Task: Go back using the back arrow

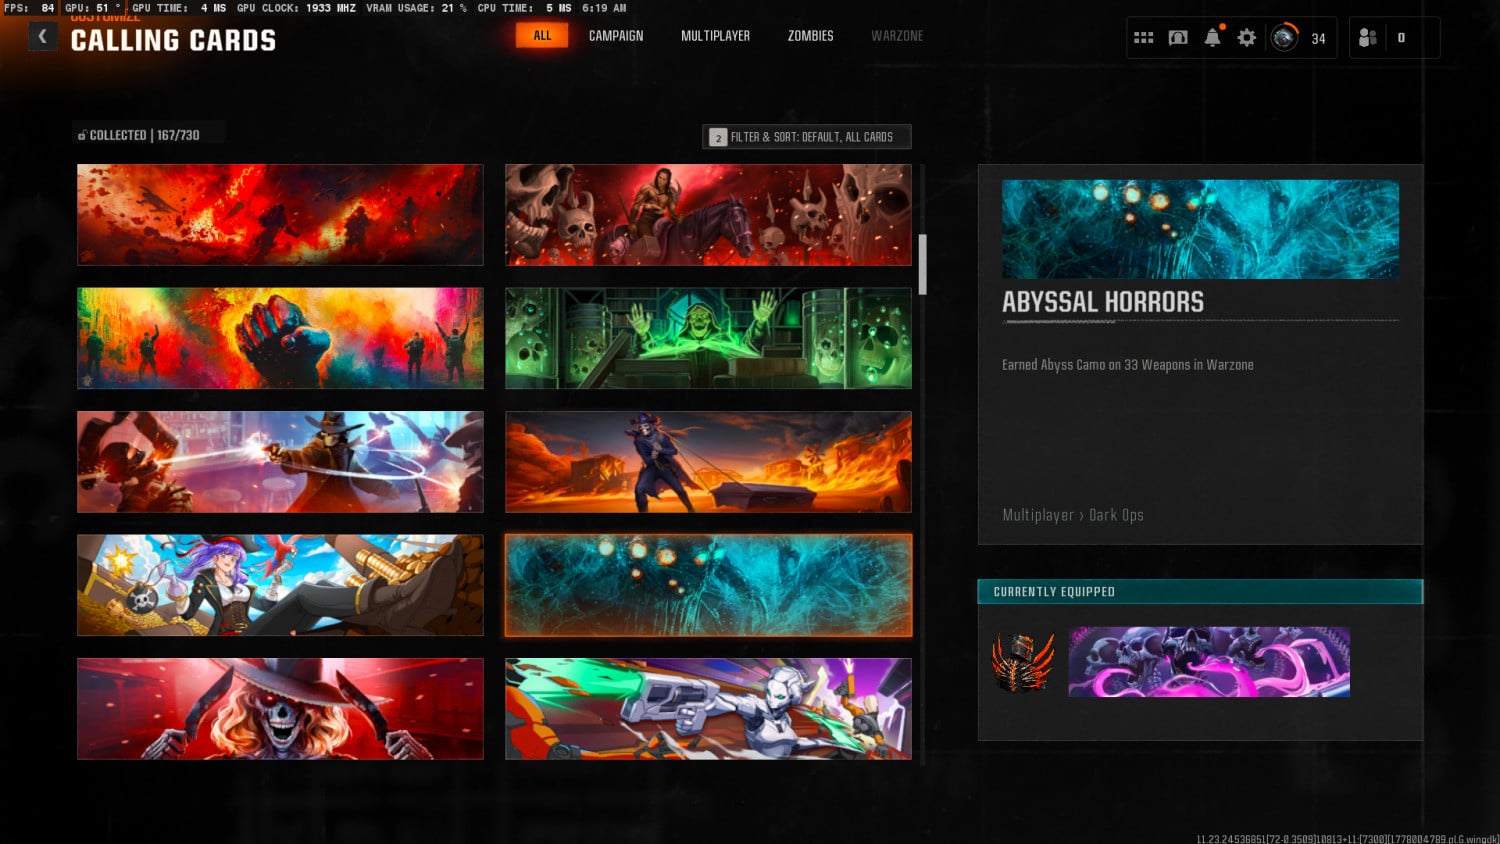Action: (42, 37)
